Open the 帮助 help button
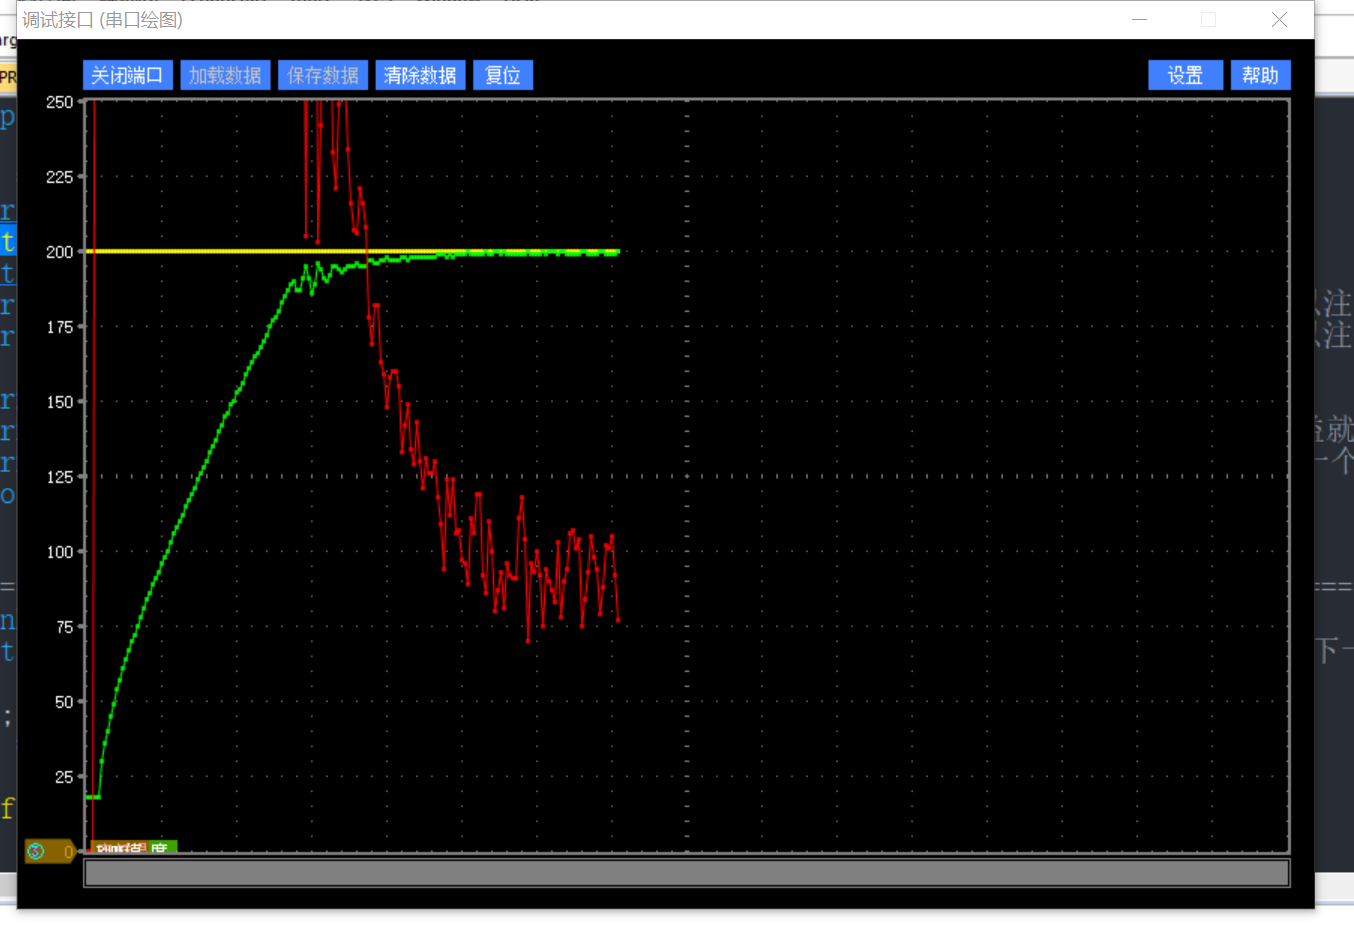Viewport: 1354px width, 925px height. point(1260,75)
